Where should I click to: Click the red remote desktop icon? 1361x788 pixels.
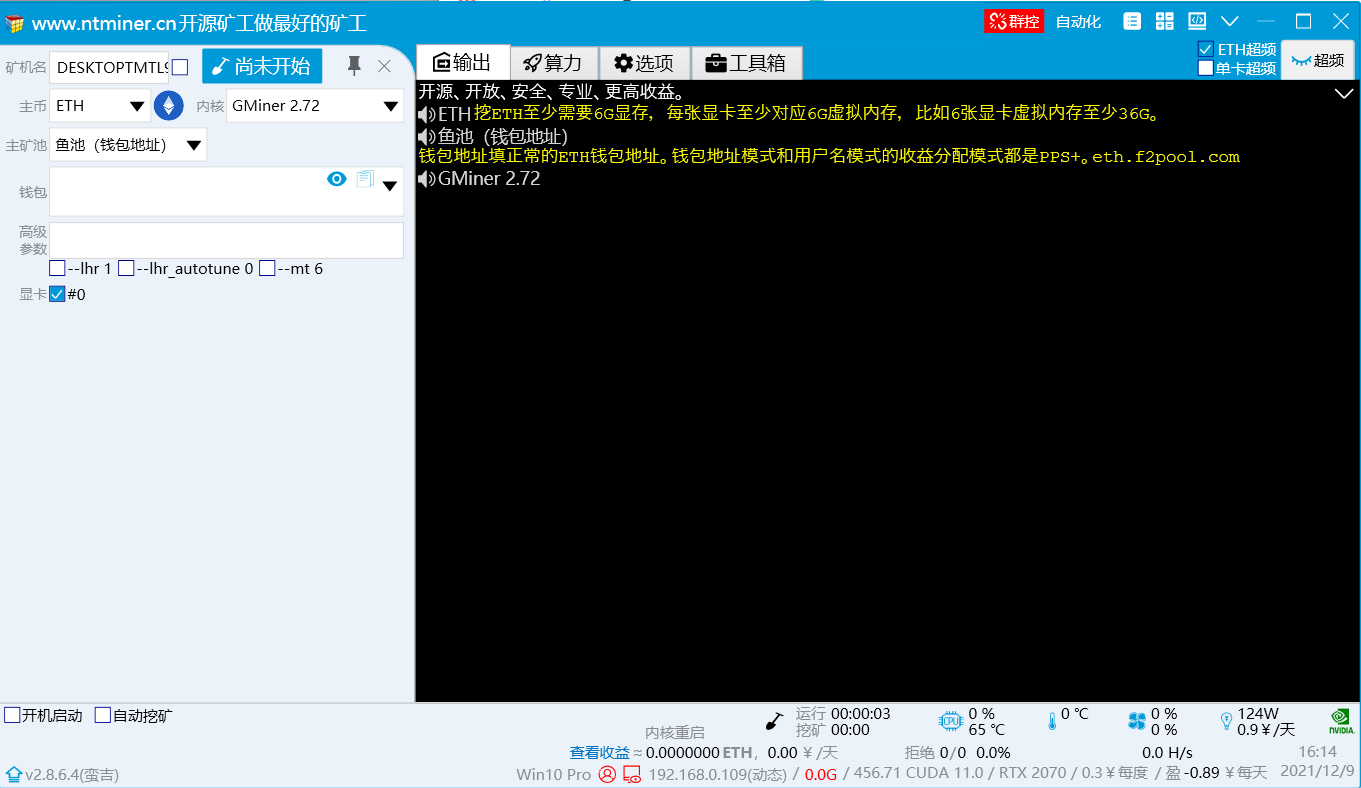pos(632,774)
